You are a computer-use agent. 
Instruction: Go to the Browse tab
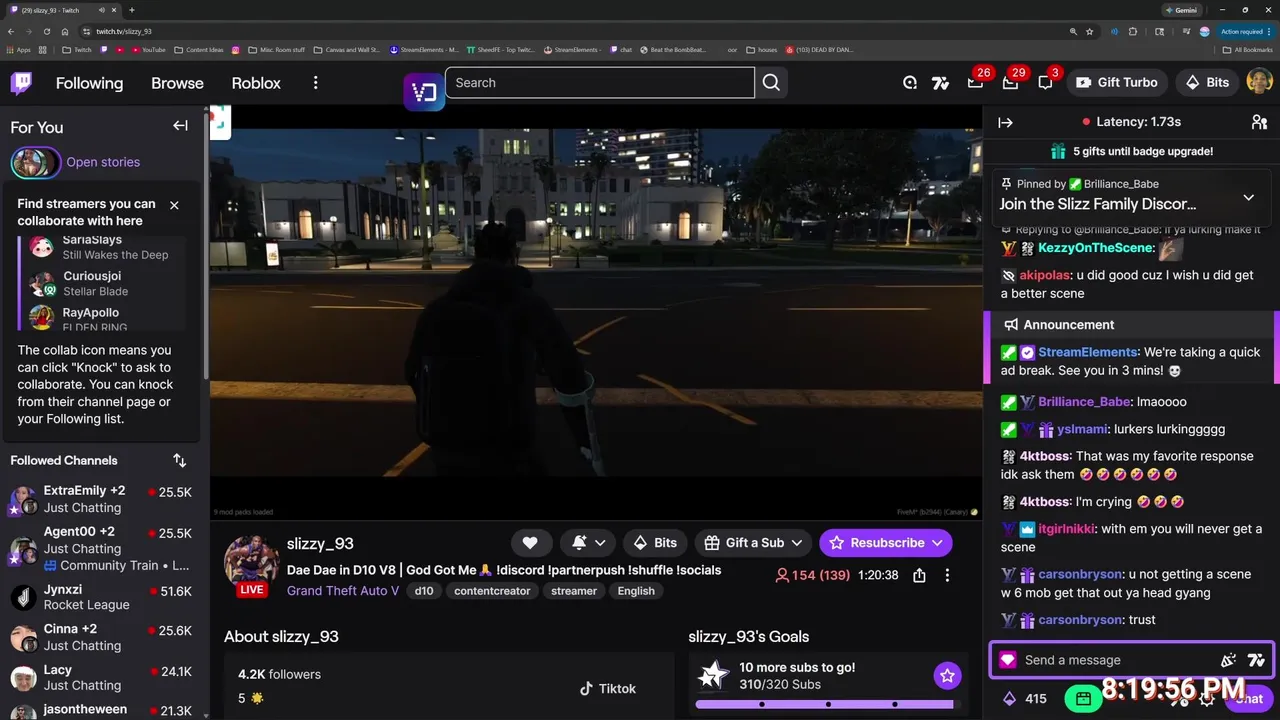click(x=177, y=83)
